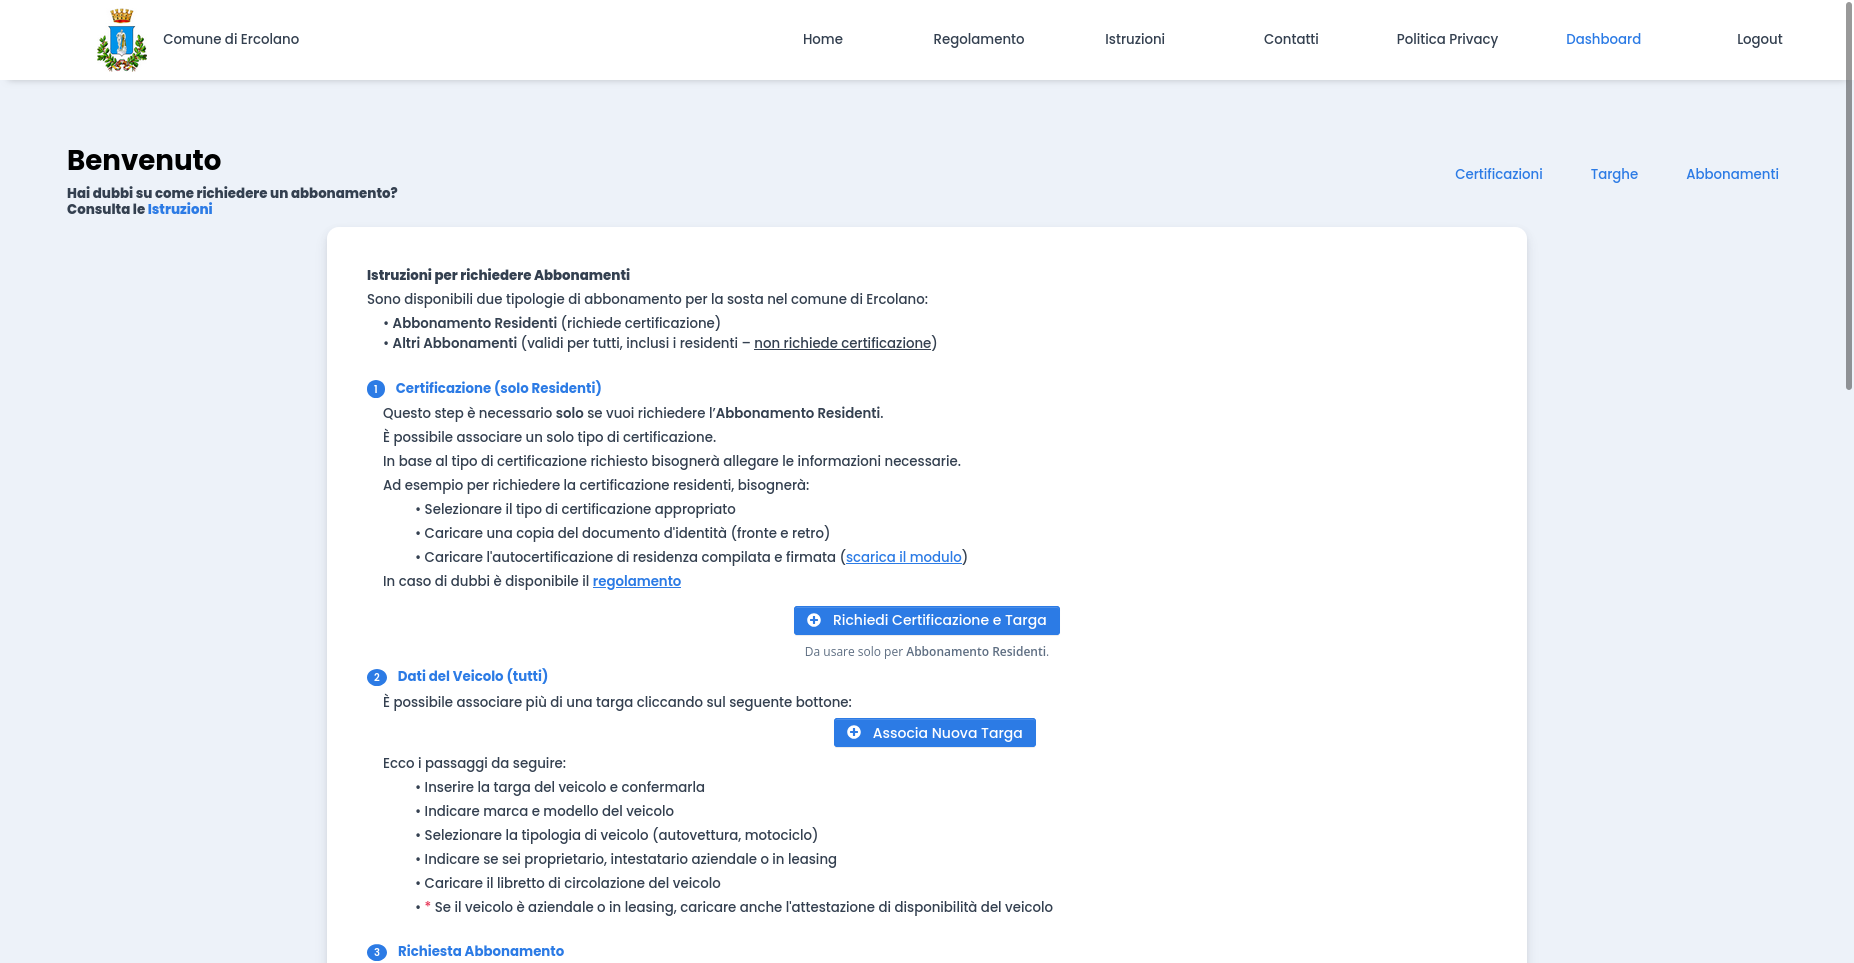The height and width of the screenshot is (963, 1854).
Task: Open the Certificazioni section
Action: coord(1498,174)
